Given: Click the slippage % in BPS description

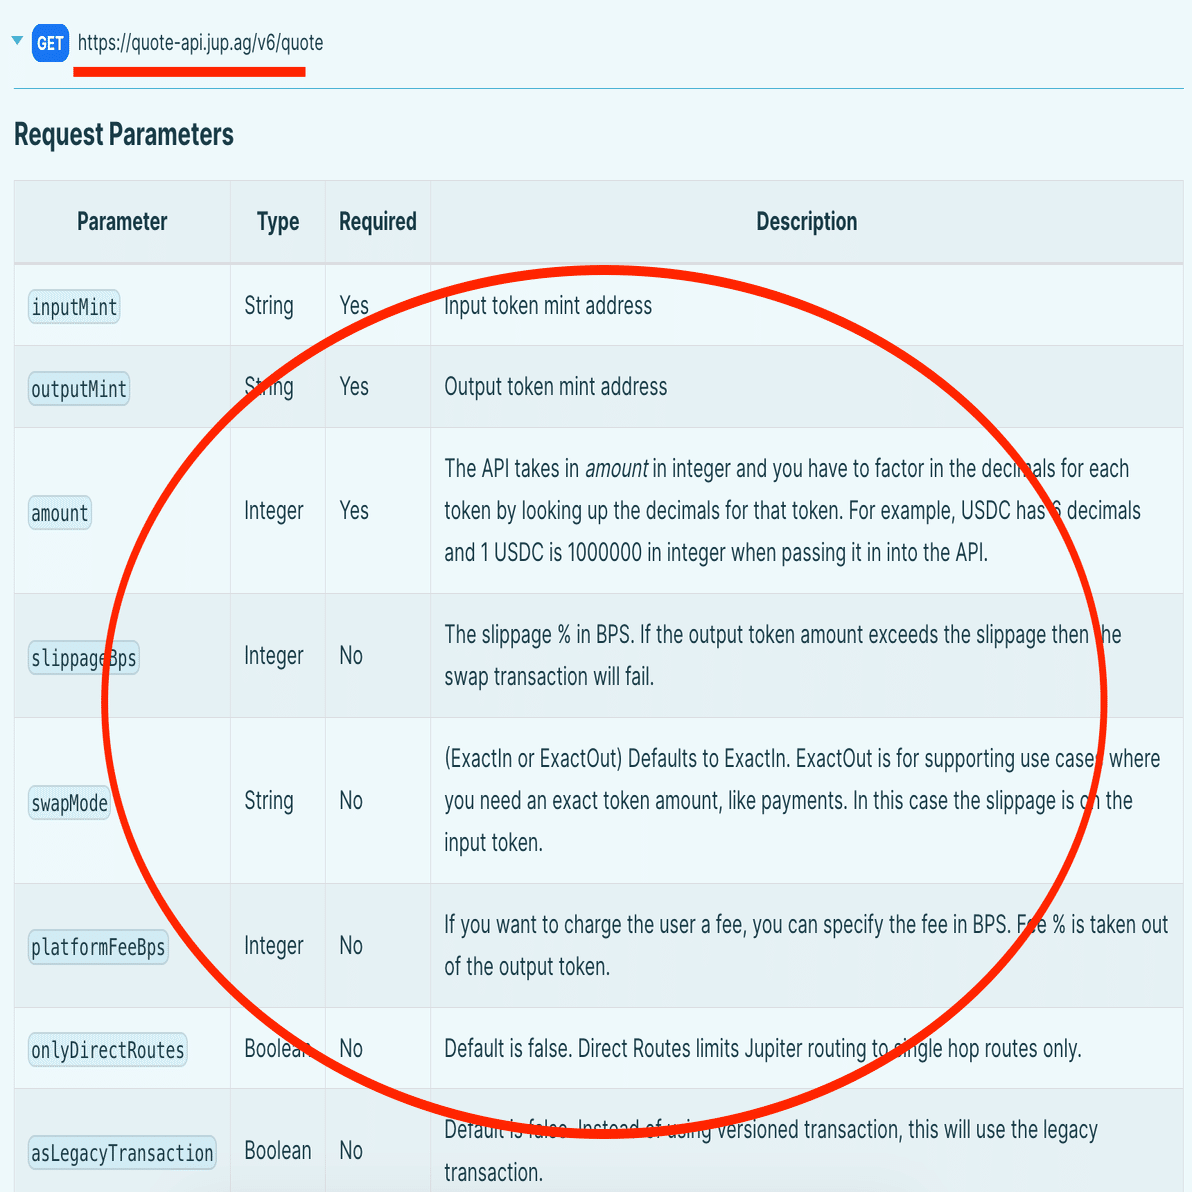Looking at the screenshot, I should click(783, 655).
